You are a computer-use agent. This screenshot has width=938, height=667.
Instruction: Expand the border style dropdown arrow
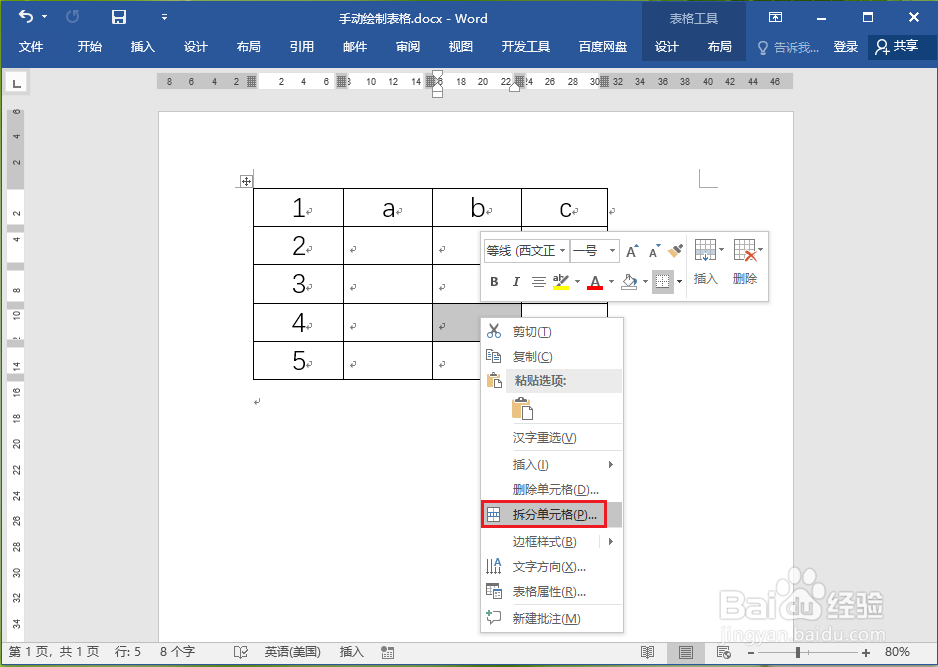(680, 281)
